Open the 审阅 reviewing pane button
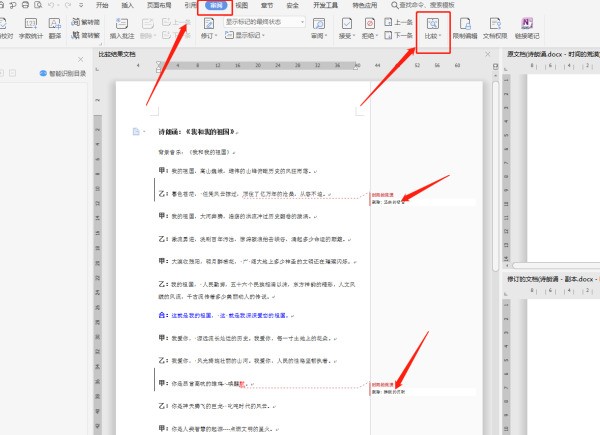This screenshot has width=600, height=435. click(x=319, y=28)
